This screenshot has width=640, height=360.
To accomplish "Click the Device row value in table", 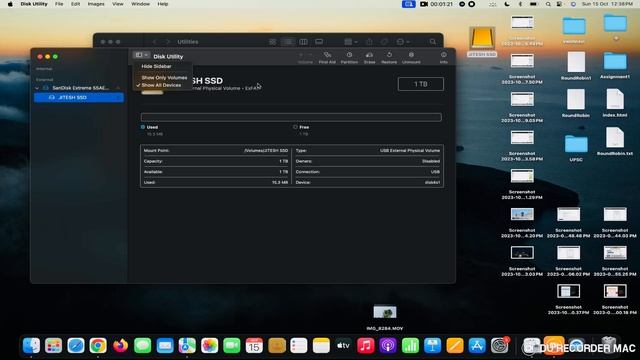I will pyautogui.click(x=432, y=182).
